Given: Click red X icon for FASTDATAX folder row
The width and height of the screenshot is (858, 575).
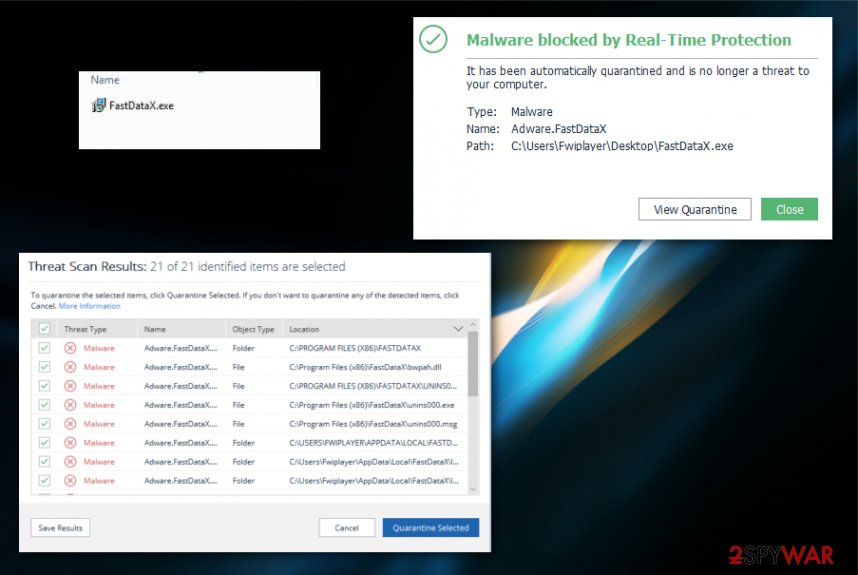Looking at the screenshot, I should (70, 348).
